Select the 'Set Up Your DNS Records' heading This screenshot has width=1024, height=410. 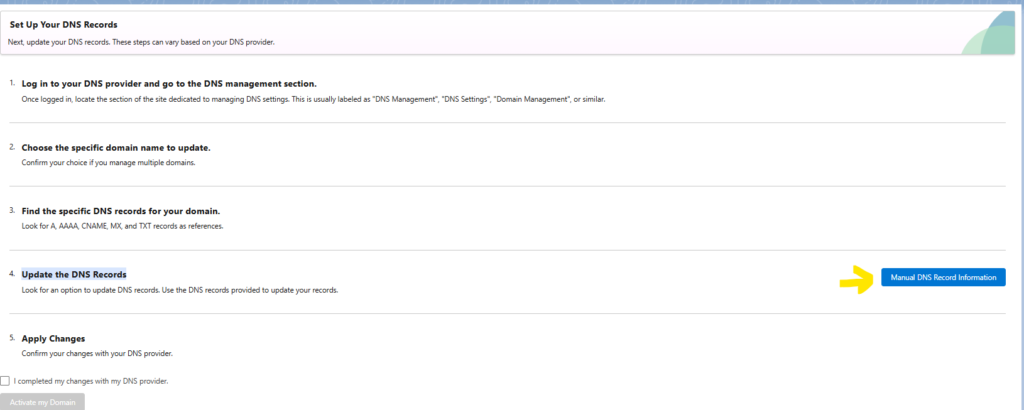coord(63,25)
